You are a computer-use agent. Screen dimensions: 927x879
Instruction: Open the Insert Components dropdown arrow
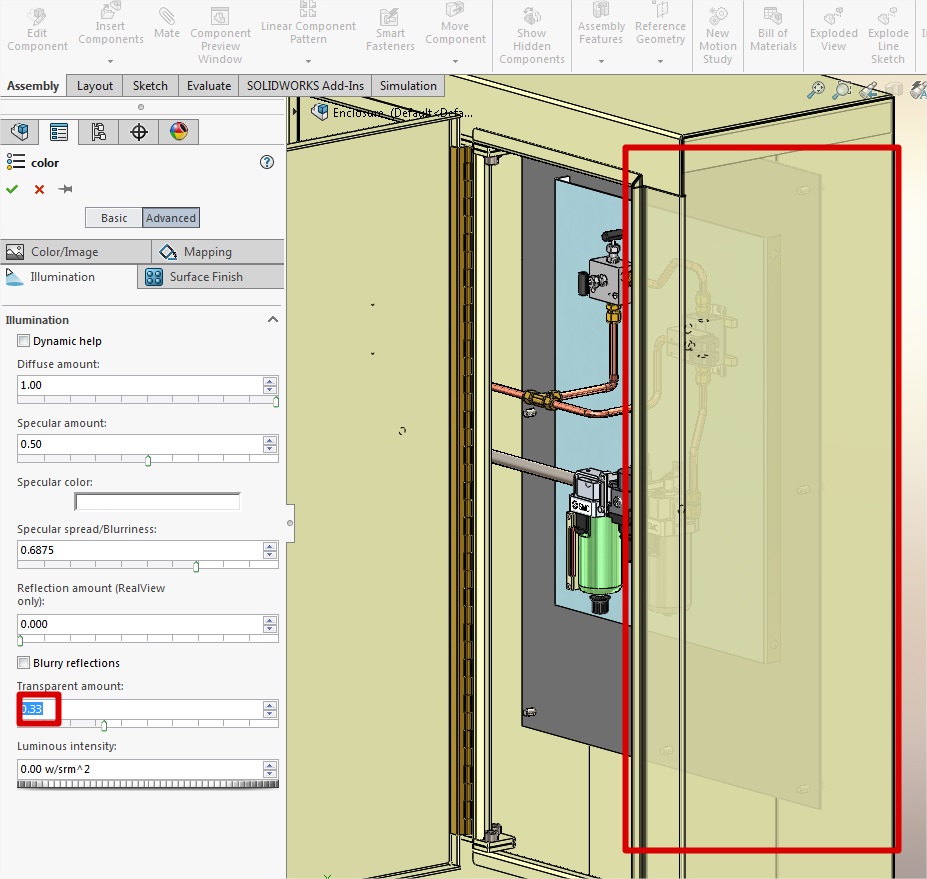111,61
